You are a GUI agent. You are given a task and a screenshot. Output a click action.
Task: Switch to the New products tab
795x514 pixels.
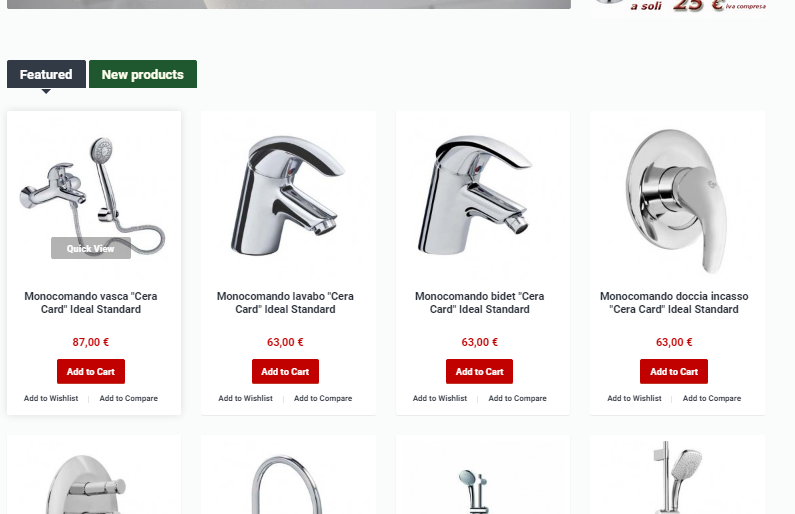[142, 74]
